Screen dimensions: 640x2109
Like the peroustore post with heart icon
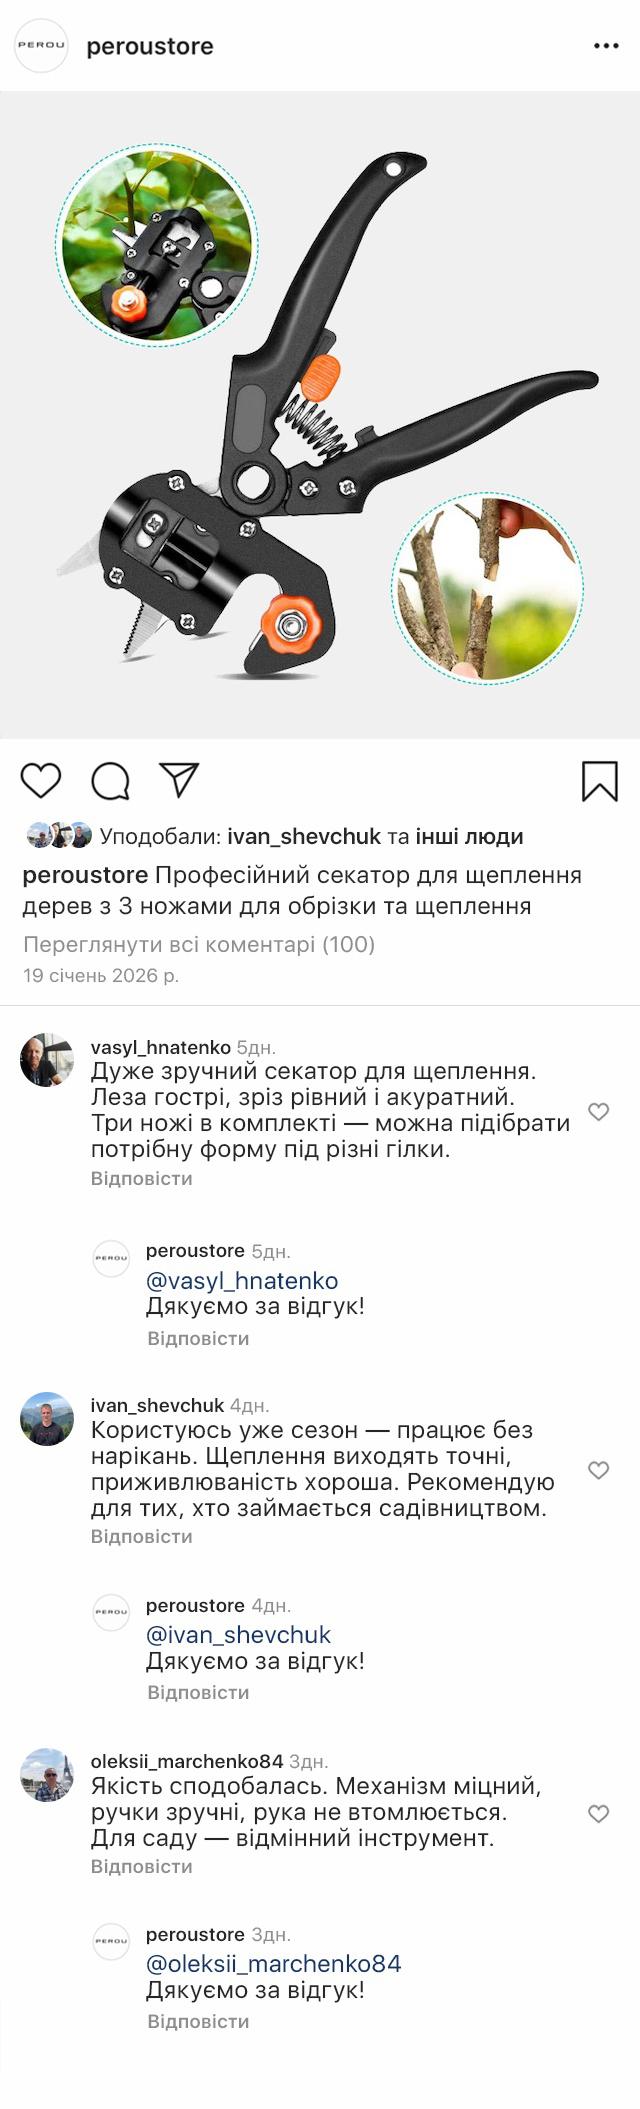coord(41,781)
